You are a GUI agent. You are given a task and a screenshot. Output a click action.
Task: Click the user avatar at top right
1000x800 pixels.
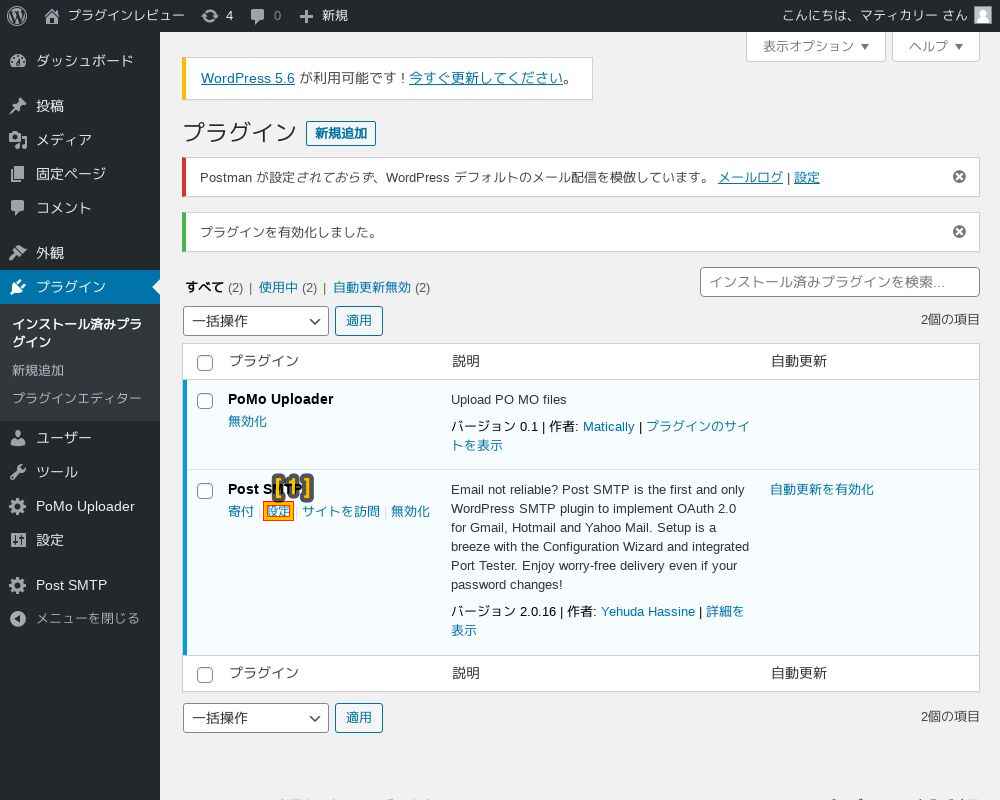pyautogui.click(x=983, y=15)
